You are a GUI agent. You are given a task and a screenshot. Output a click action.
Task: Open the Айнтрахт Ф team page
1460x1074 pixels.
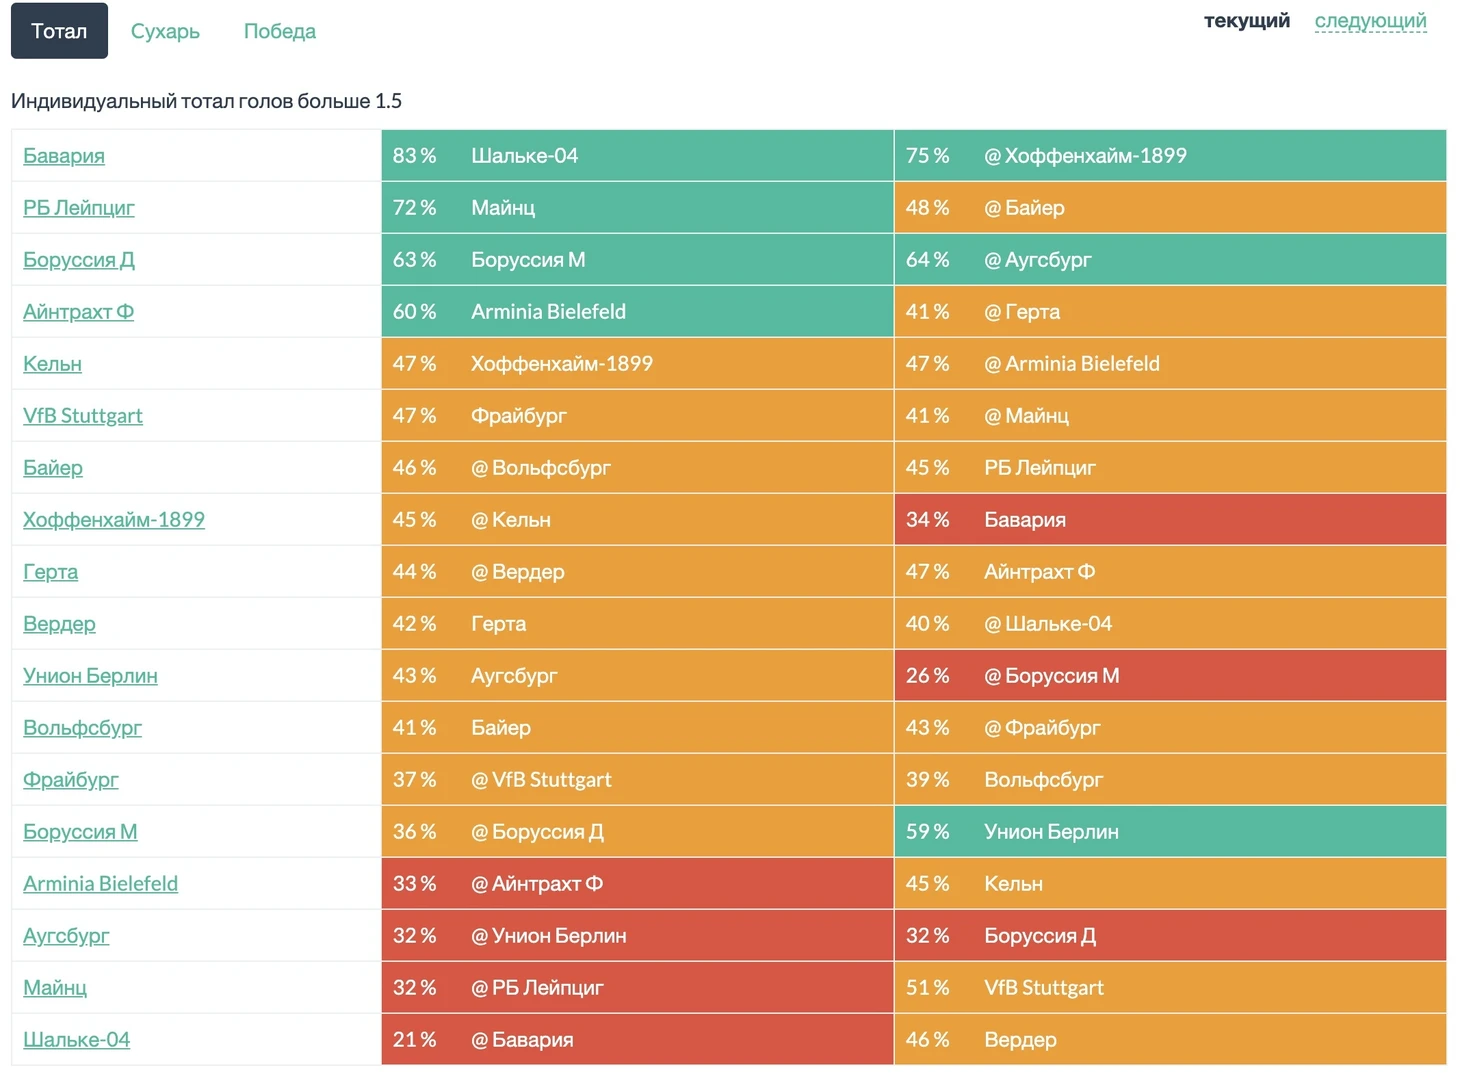coord(79,312)
